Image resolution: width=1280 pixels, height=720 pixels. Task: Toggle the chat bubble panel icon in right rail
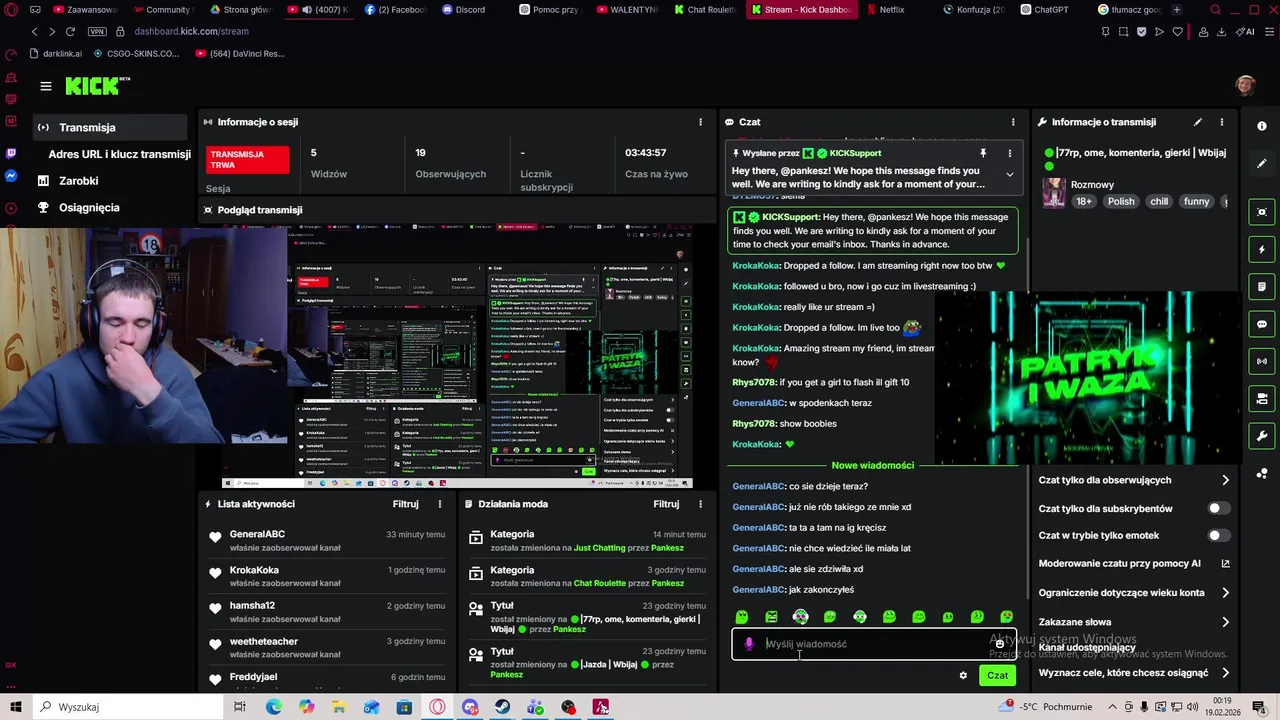pos(1262,324)
